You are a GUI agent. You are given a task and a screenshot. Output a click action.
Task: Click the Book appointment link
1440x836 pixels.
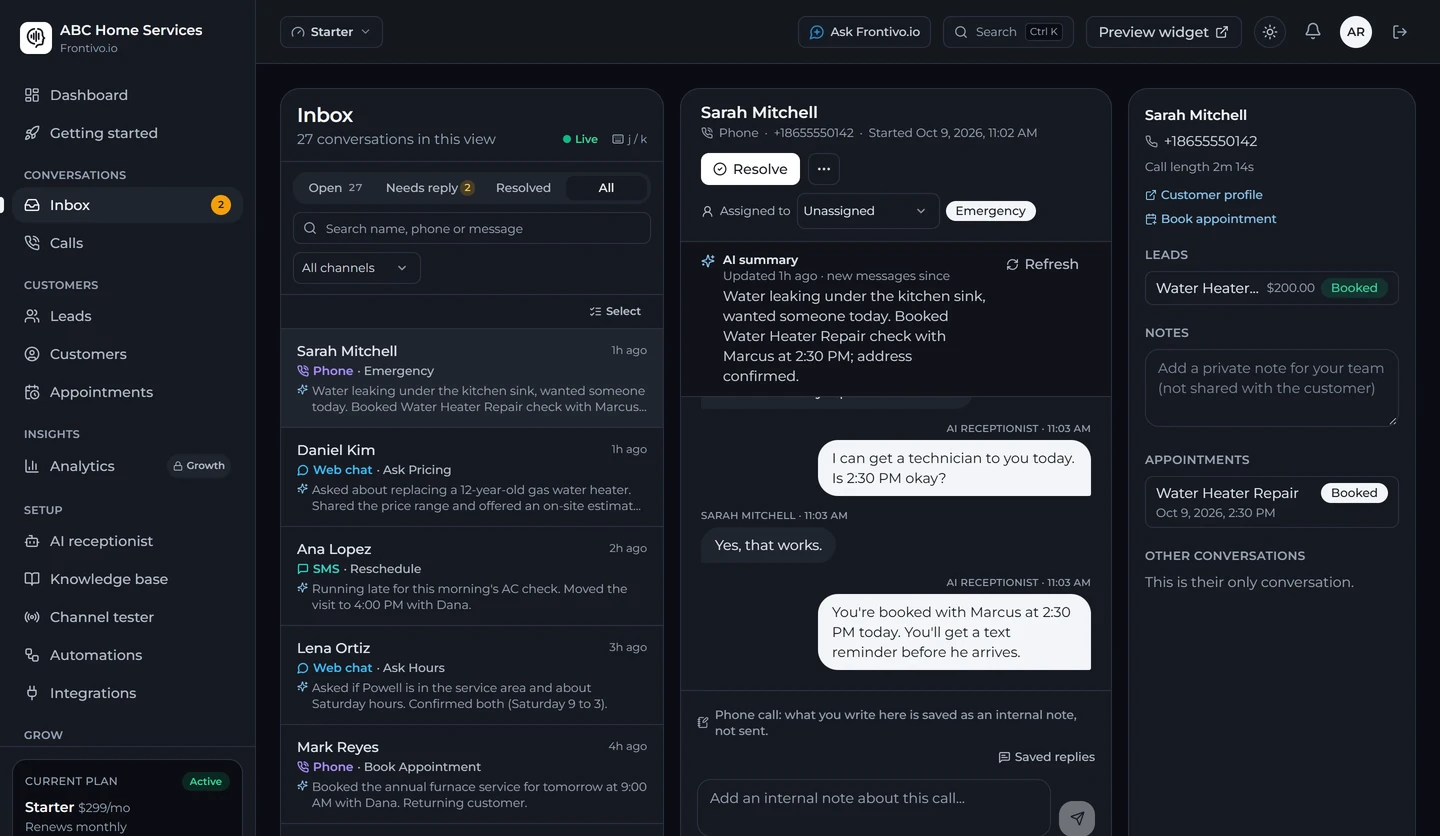click(x=1210, y=219)
